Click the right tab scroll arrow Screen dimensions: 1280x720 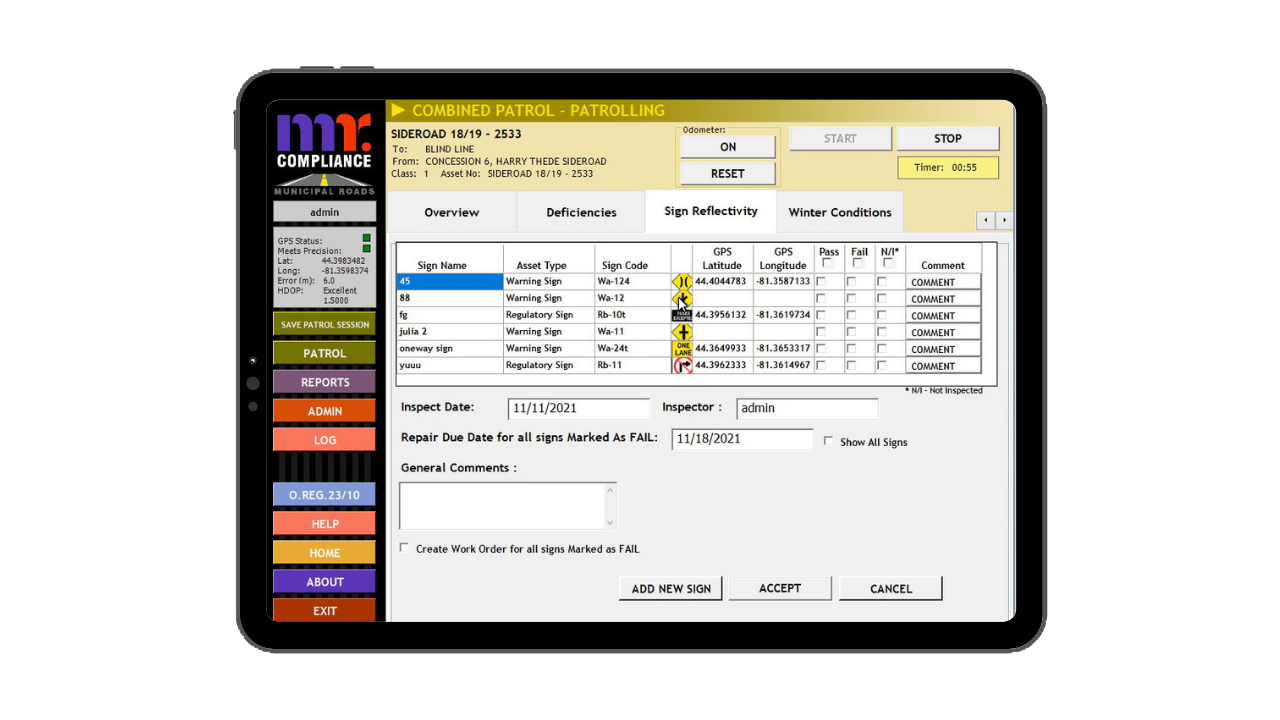pyautogui.click(x=1003, y=220)
